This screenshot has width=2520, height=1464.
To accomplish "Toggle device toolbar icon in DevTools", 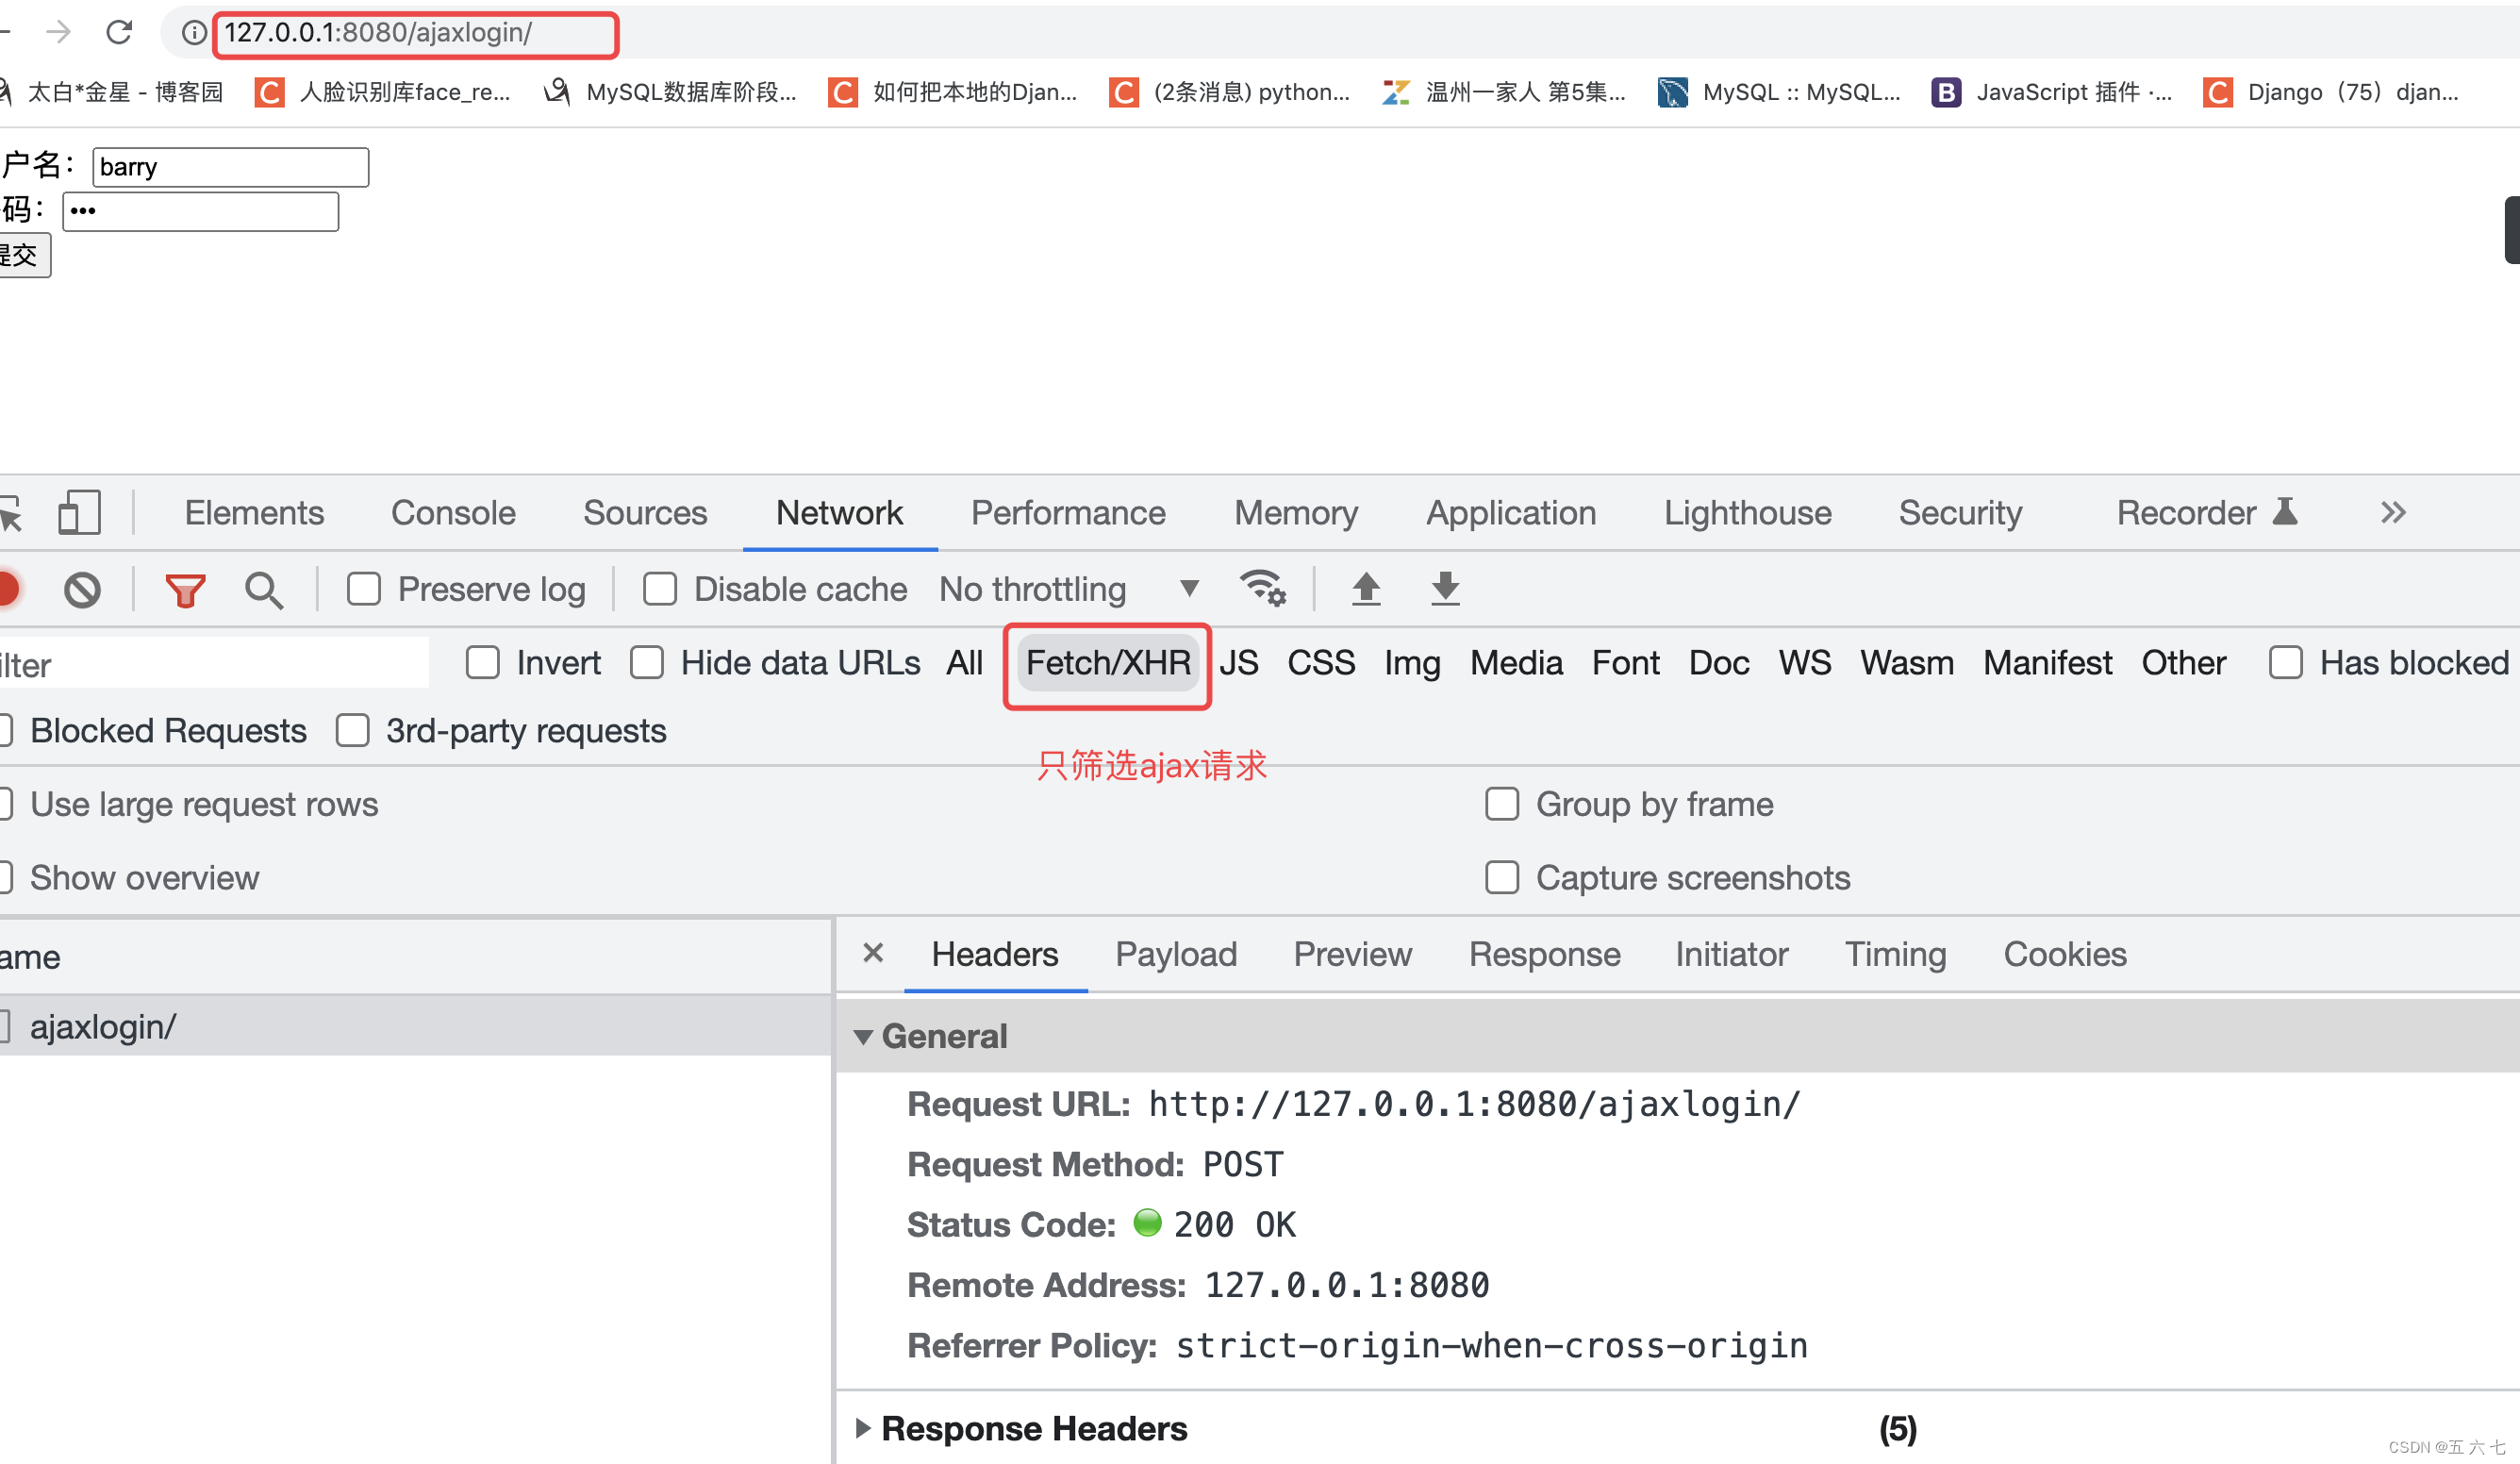I will 79,512.
